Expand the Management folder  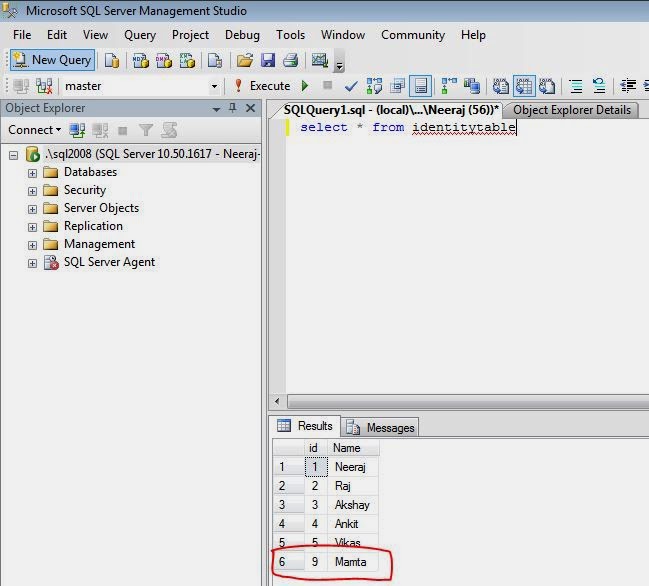(32, 245)
